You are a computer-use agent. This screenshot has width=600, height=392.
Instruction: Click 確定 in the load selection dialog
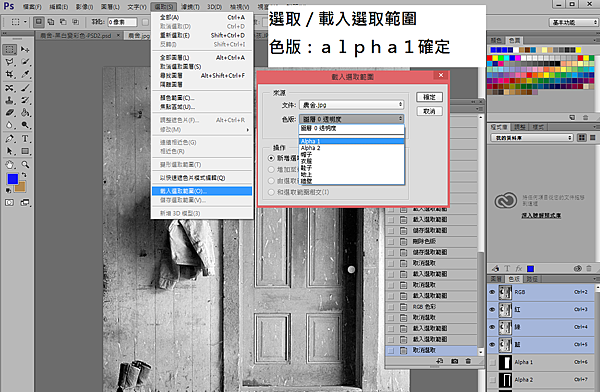429,97
